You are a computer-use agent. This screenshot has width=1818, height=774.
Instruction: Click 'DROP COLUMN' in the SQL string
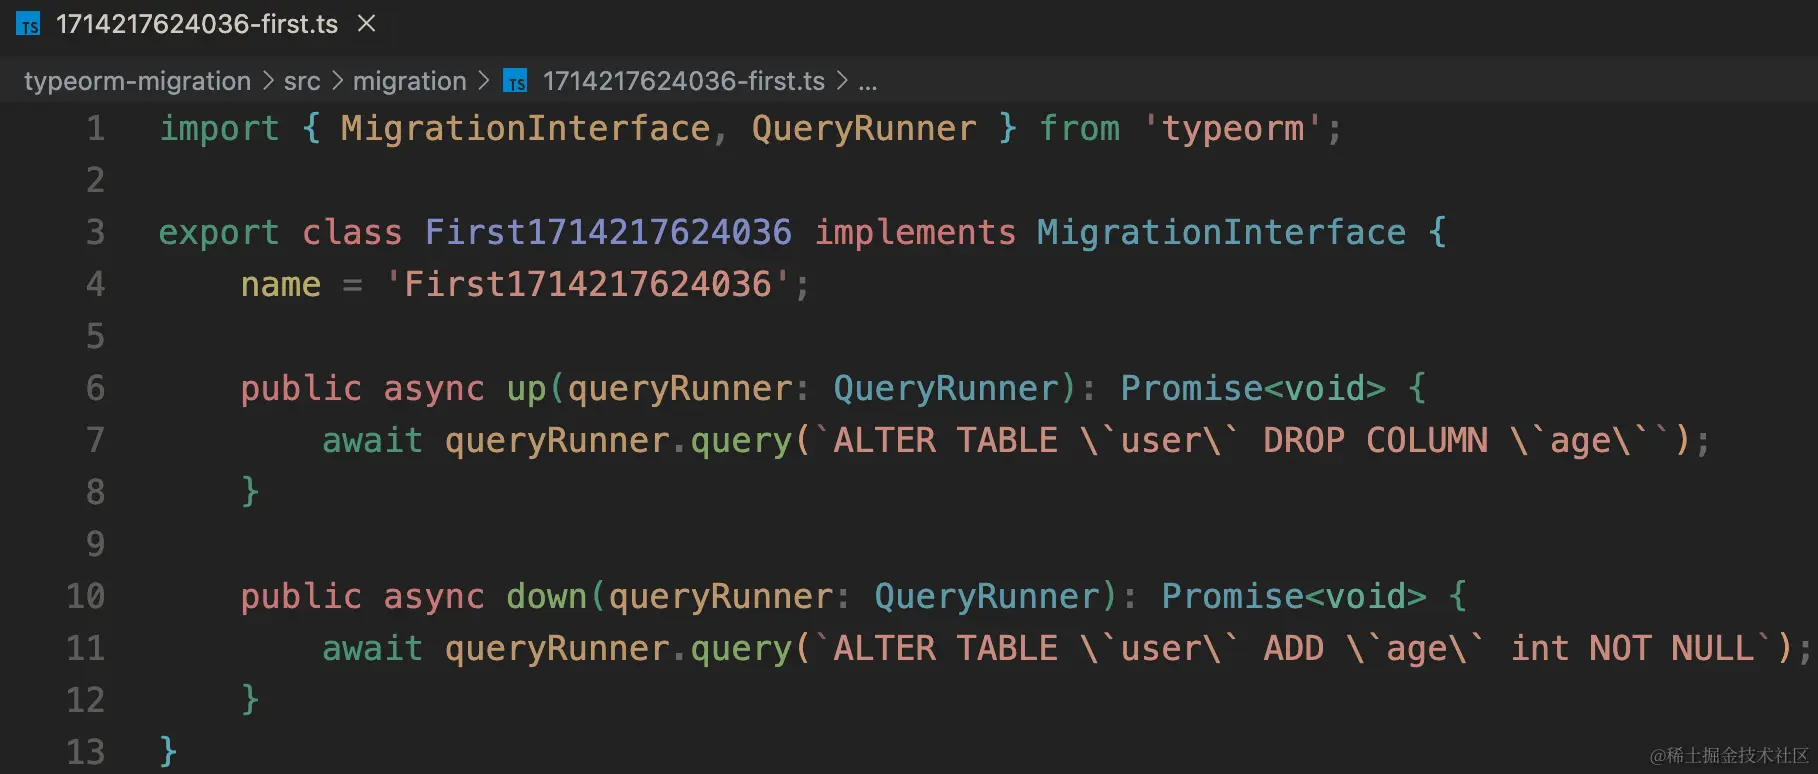[1375, 440]
